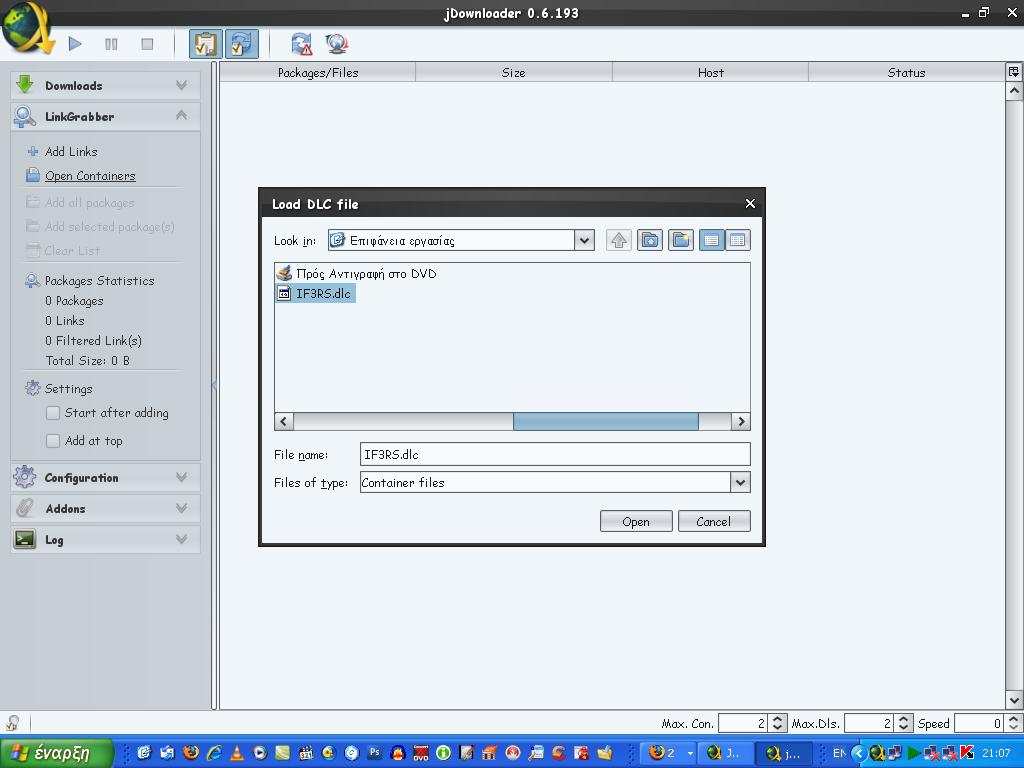Click the Cancel button

pyautogui.click(x=714, y=521)
